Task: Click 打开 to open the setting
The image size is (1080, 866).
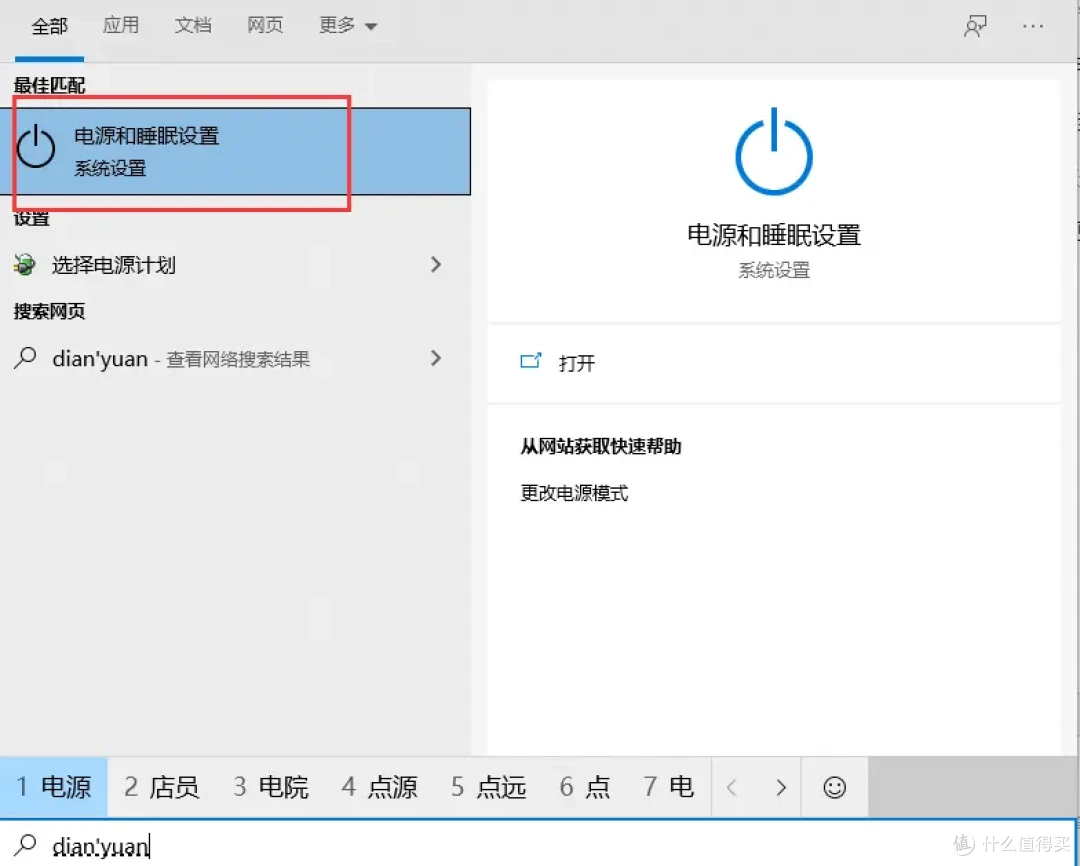Action: point(773,362)
